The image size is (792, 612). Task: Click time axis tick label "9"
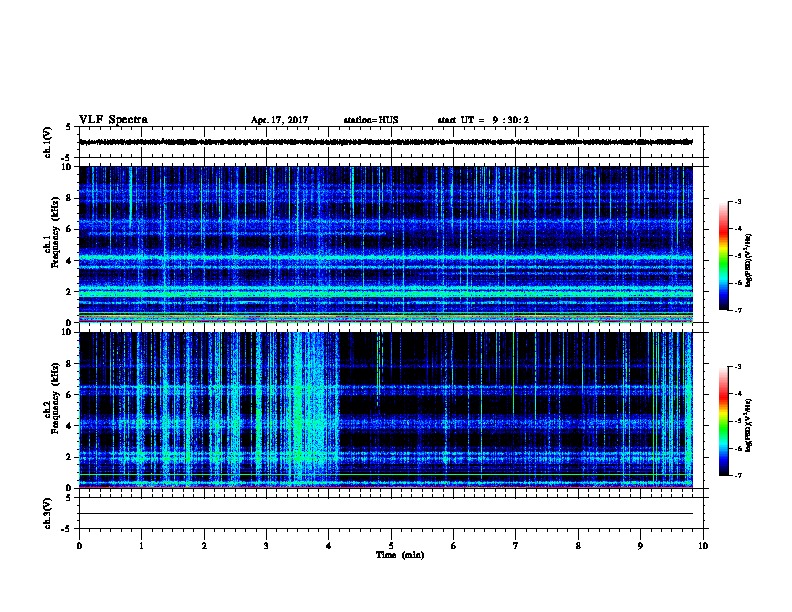(640, 546)
